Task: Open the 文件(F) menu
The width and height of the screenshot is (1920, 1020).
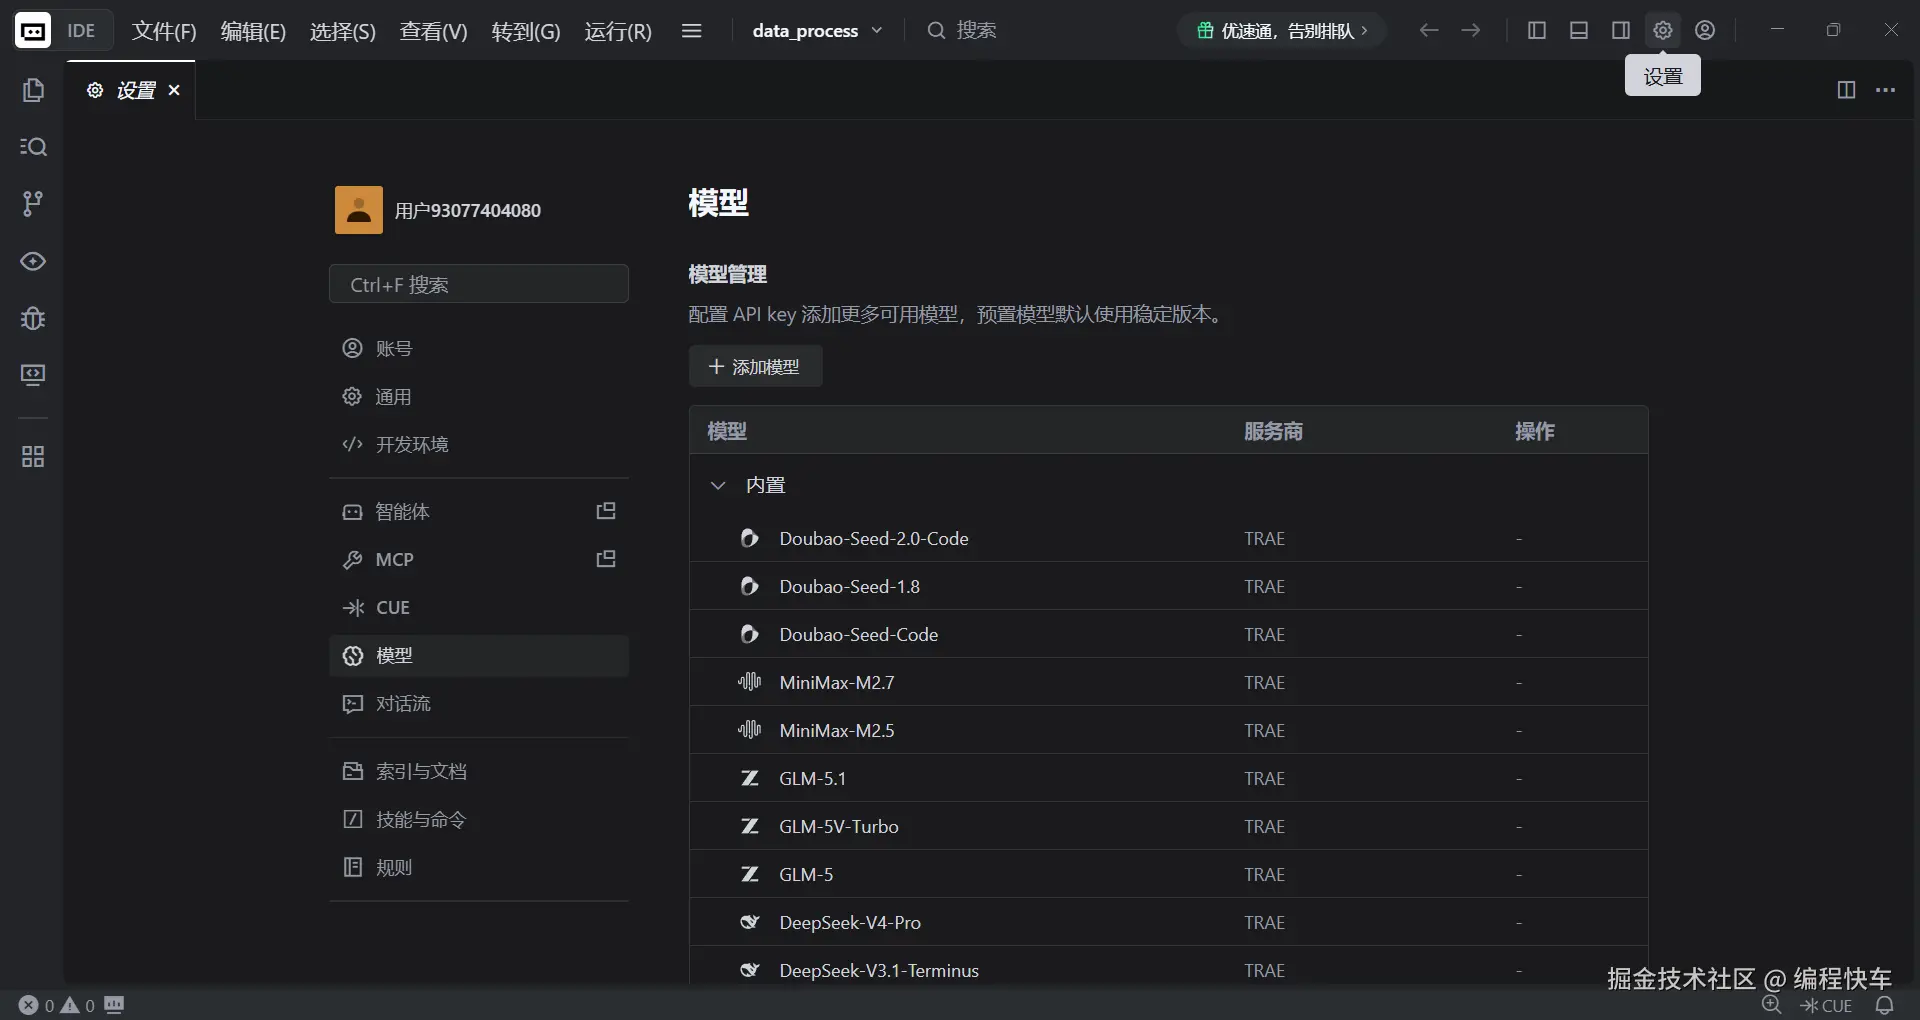Action: pos(164,31)
